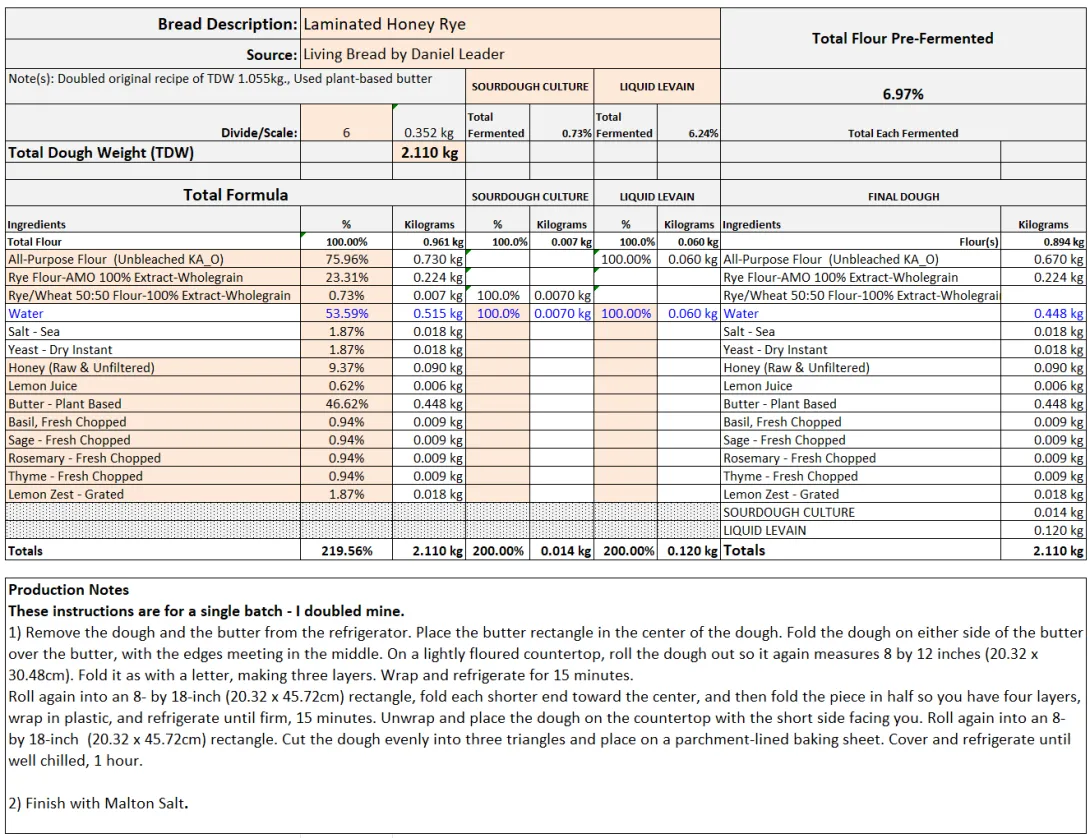Screen dimensions: 1090x838
Task: Click the 0.352 kg scaled weight cell
Action: click(x=428, y=132)
